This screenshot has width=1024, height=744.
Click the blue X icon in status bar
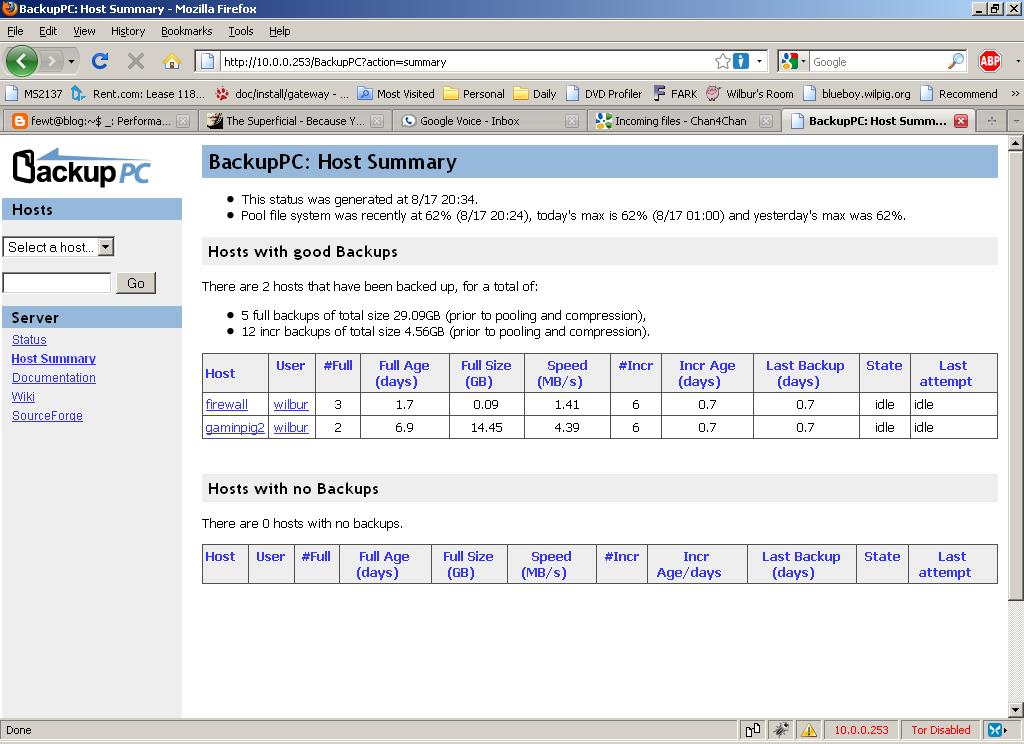(x=996, y=730)
